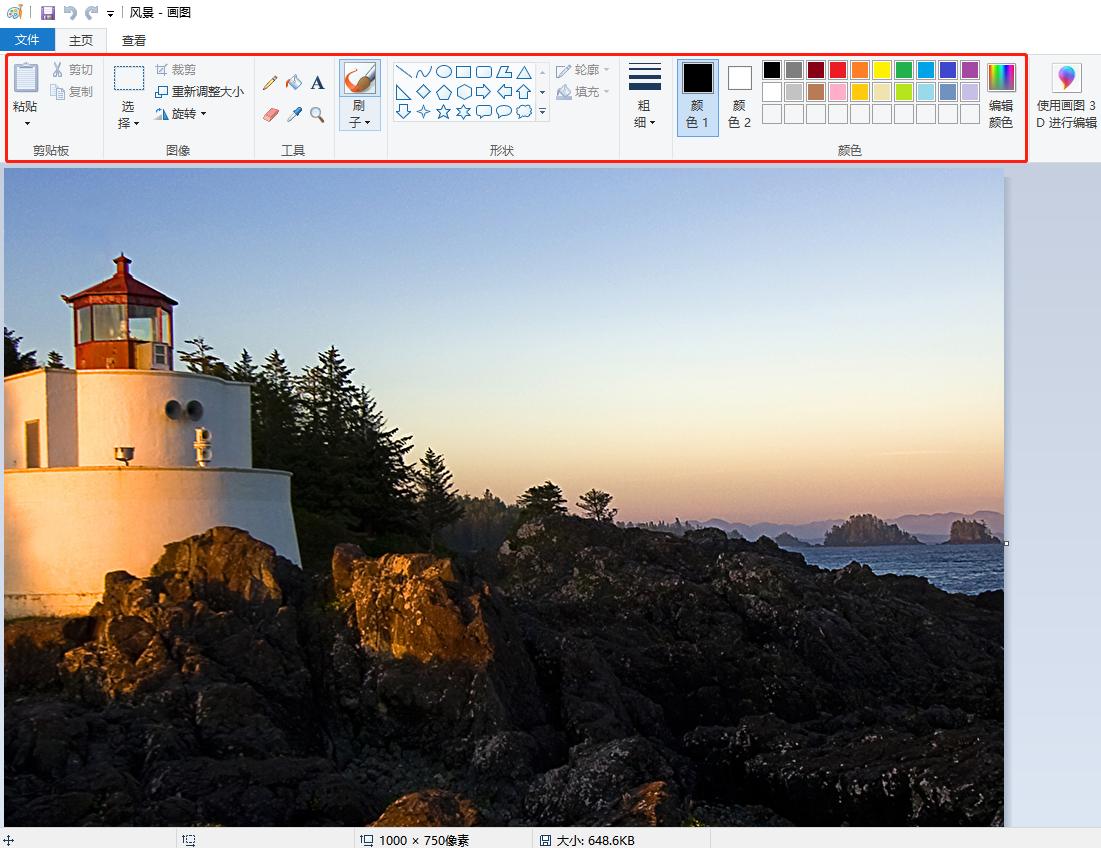Choose the five-point star shape

click(443, 112)
